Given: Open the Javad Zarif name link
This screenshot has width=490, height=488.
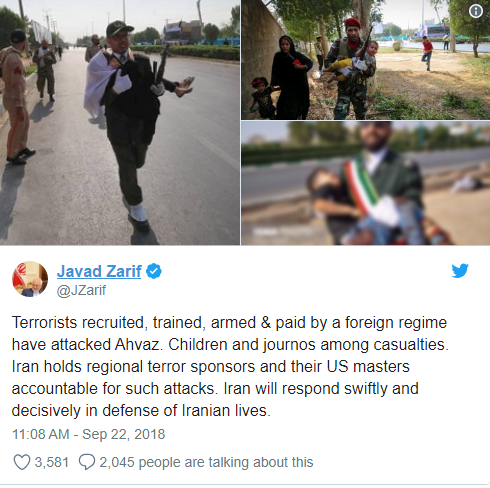Looking at the screenshot, I should point(99,271).
